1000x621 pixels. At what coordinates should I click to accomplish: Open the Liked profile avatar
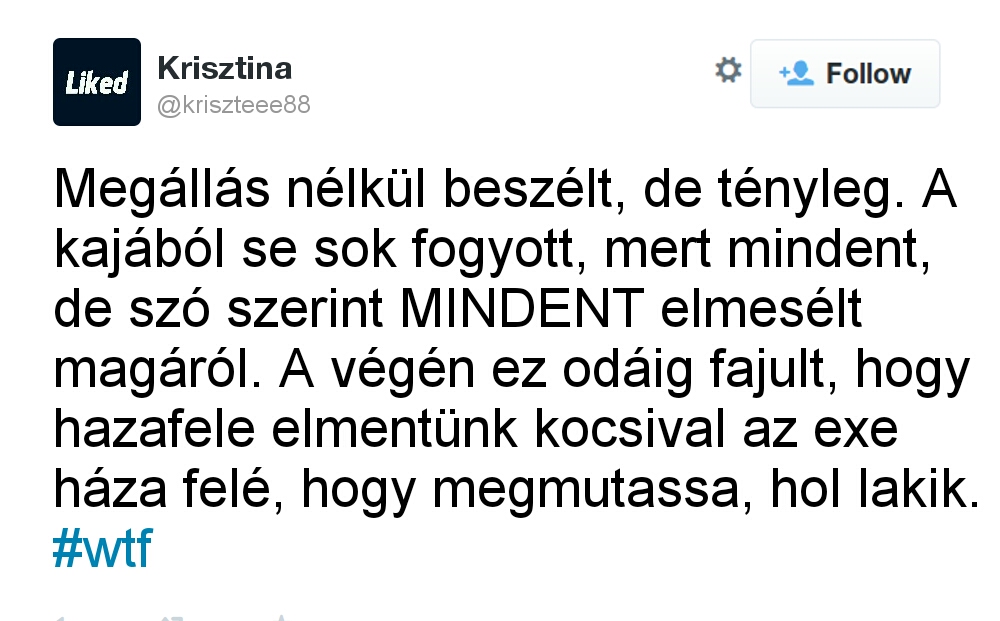[97, 82]
